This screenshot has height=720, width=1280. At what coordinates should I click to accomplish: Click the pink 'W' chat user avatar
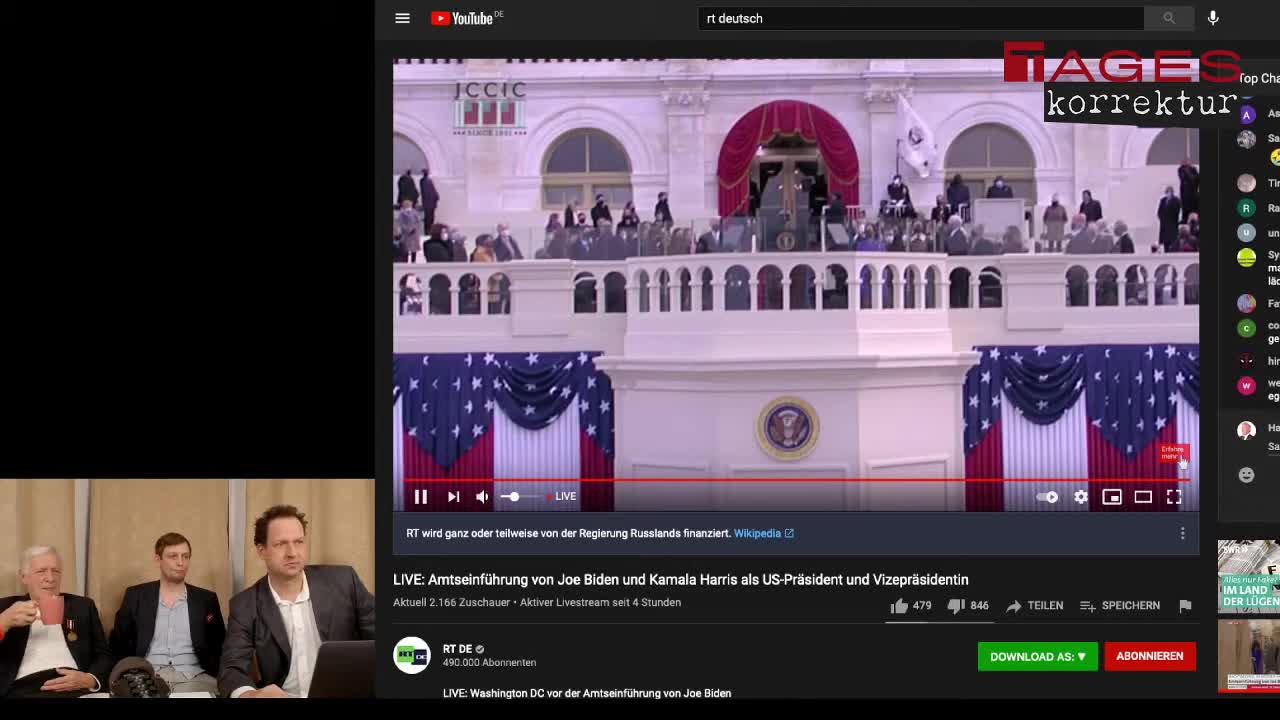[x=1246, y=385]
